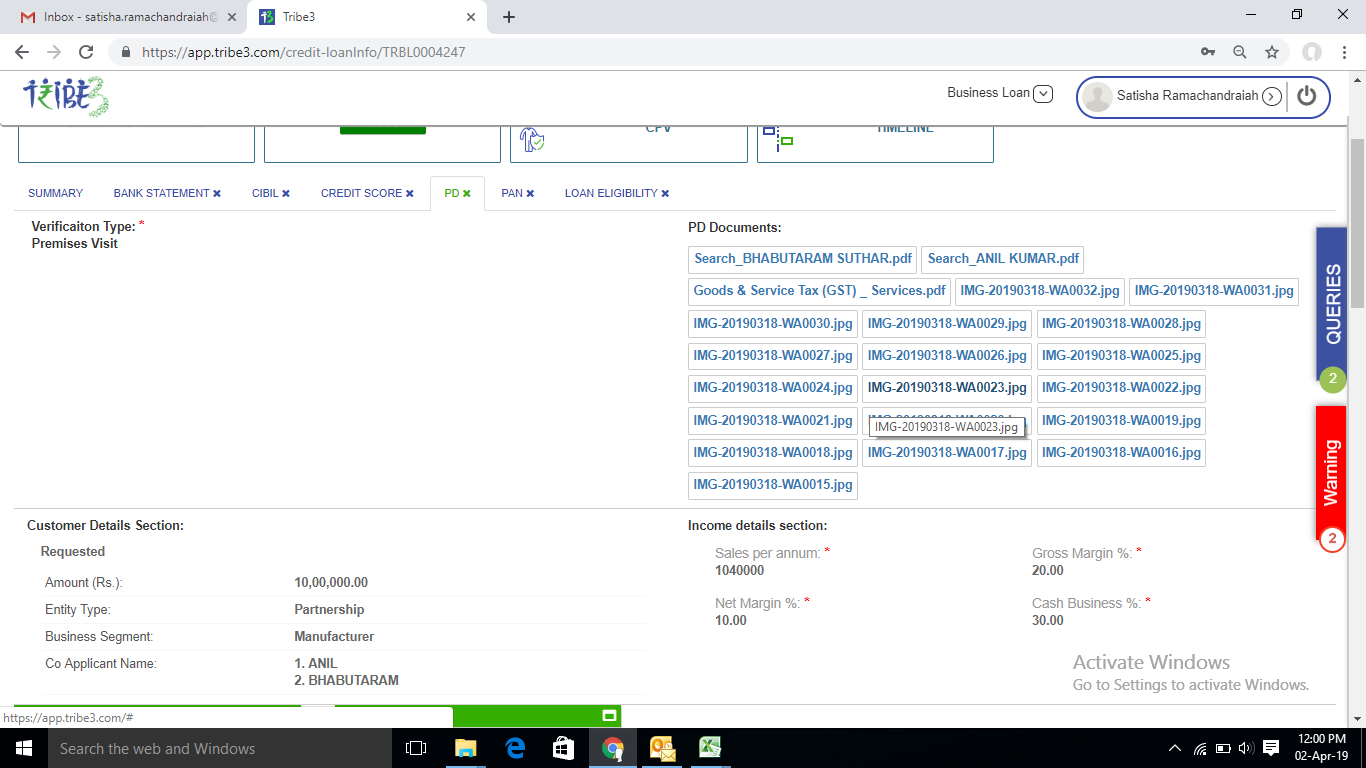Viewport: 1366px width, 768px height.
Task: Expand the Satisha Ramachandraiah user menu arrow
Action: pos(1271,96)
